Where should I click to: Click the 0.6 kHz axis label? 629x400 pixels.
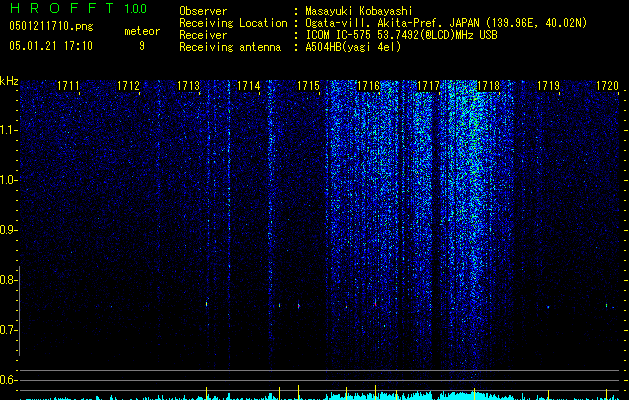coord(8,380)
